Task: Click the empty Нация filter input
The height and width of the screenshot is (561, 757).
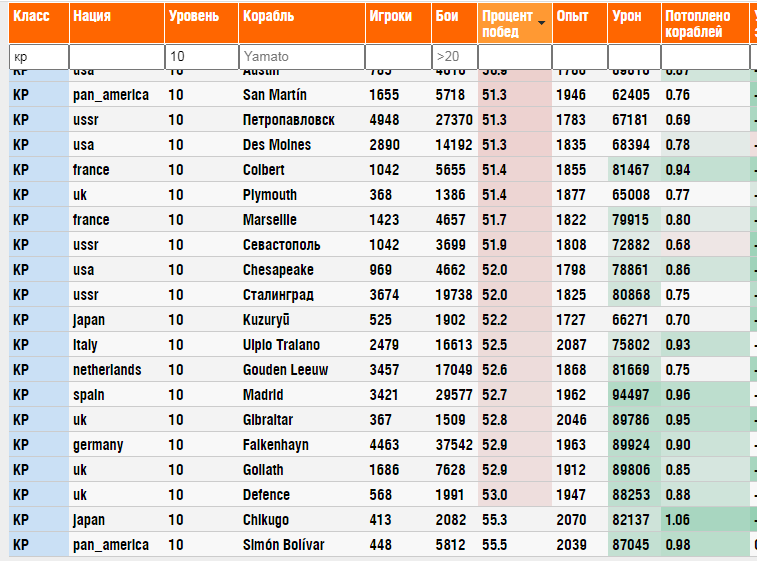Action: click(x=116, y=56)
